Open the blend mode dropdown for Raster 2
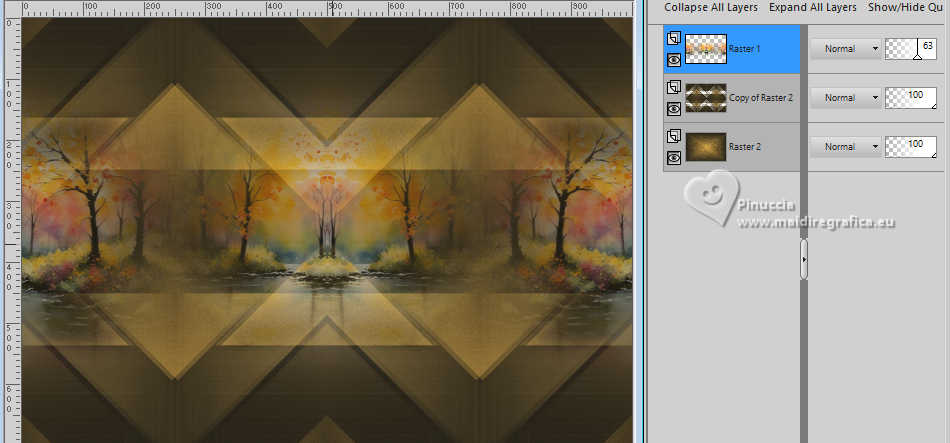 [845, 147]
